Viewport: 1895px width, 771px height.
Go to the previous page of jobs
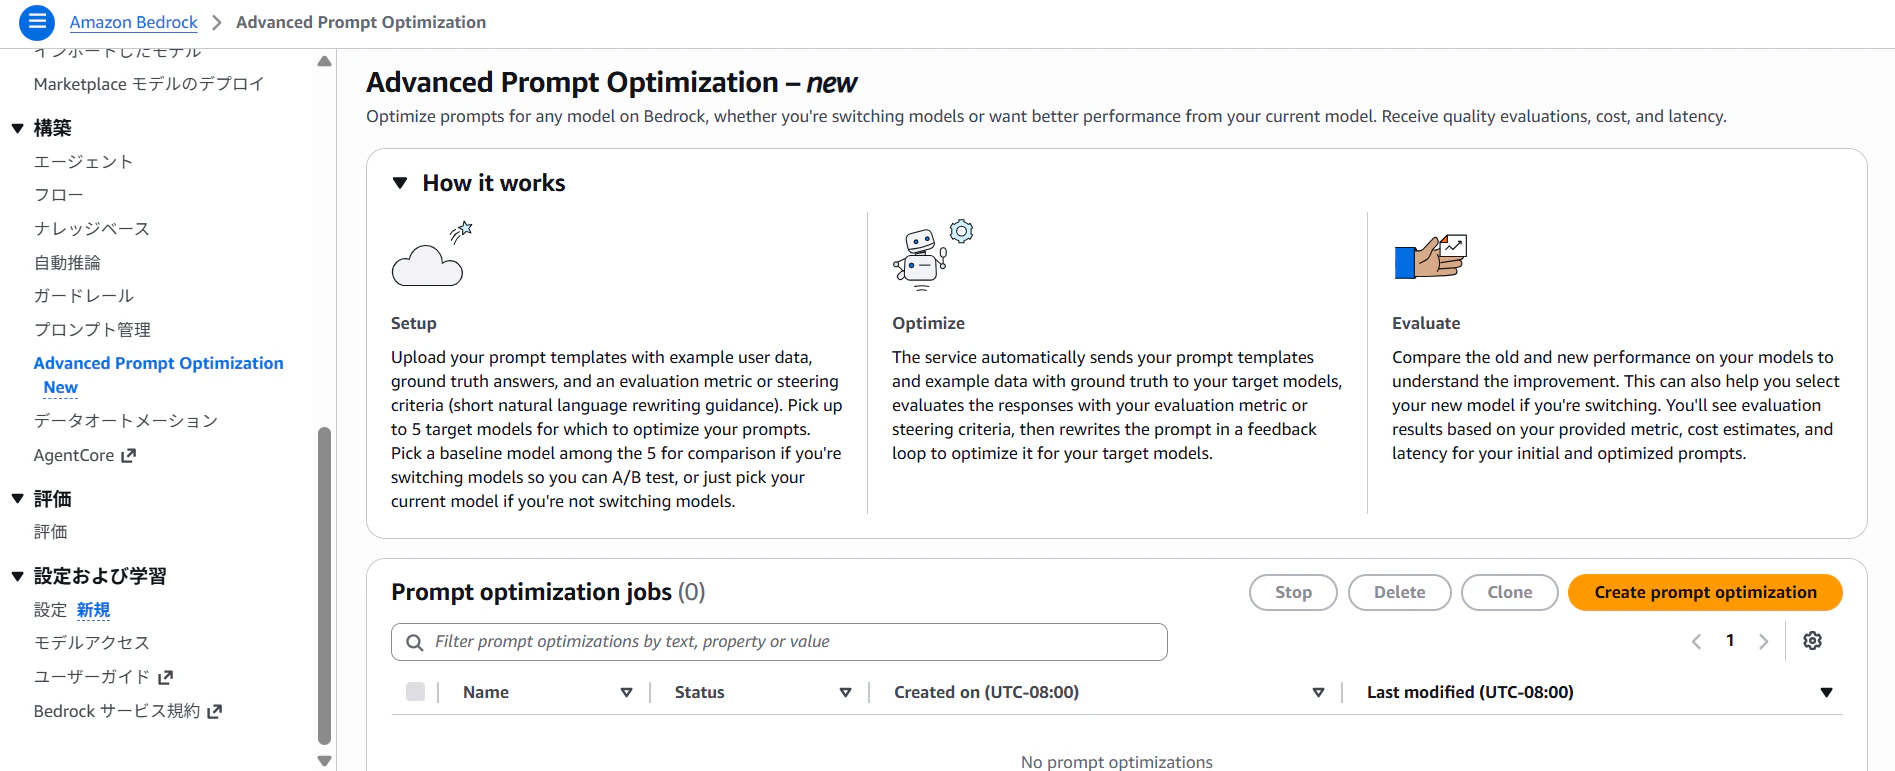tap(1696, 641)
